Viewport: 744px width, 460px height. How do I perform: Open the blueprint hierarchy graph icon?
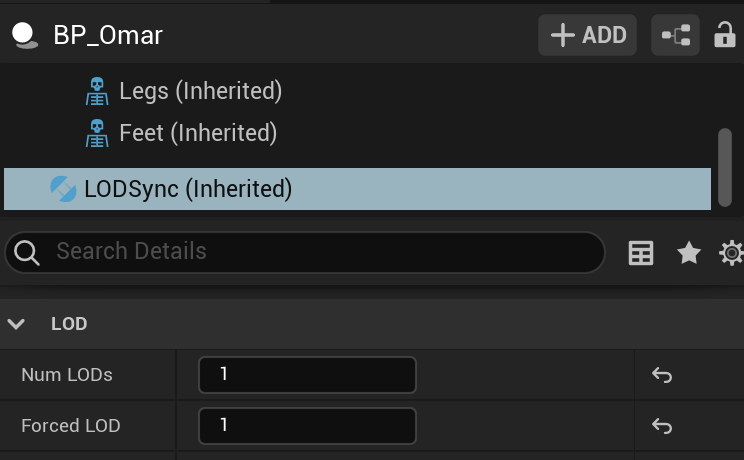[x=676, y=36]
